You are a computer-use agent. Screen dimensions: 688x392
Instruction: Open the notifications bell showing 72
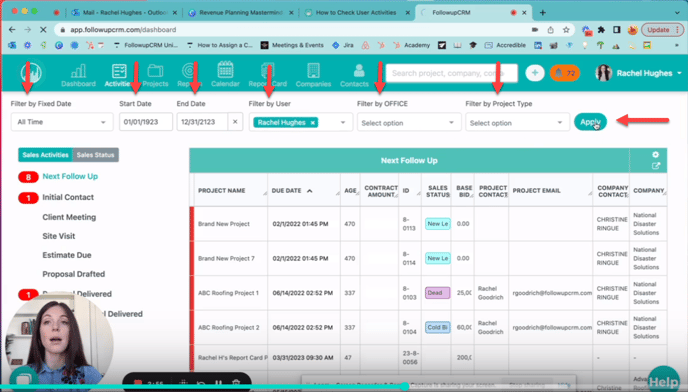pyautogui.click(x=565, y=73)
